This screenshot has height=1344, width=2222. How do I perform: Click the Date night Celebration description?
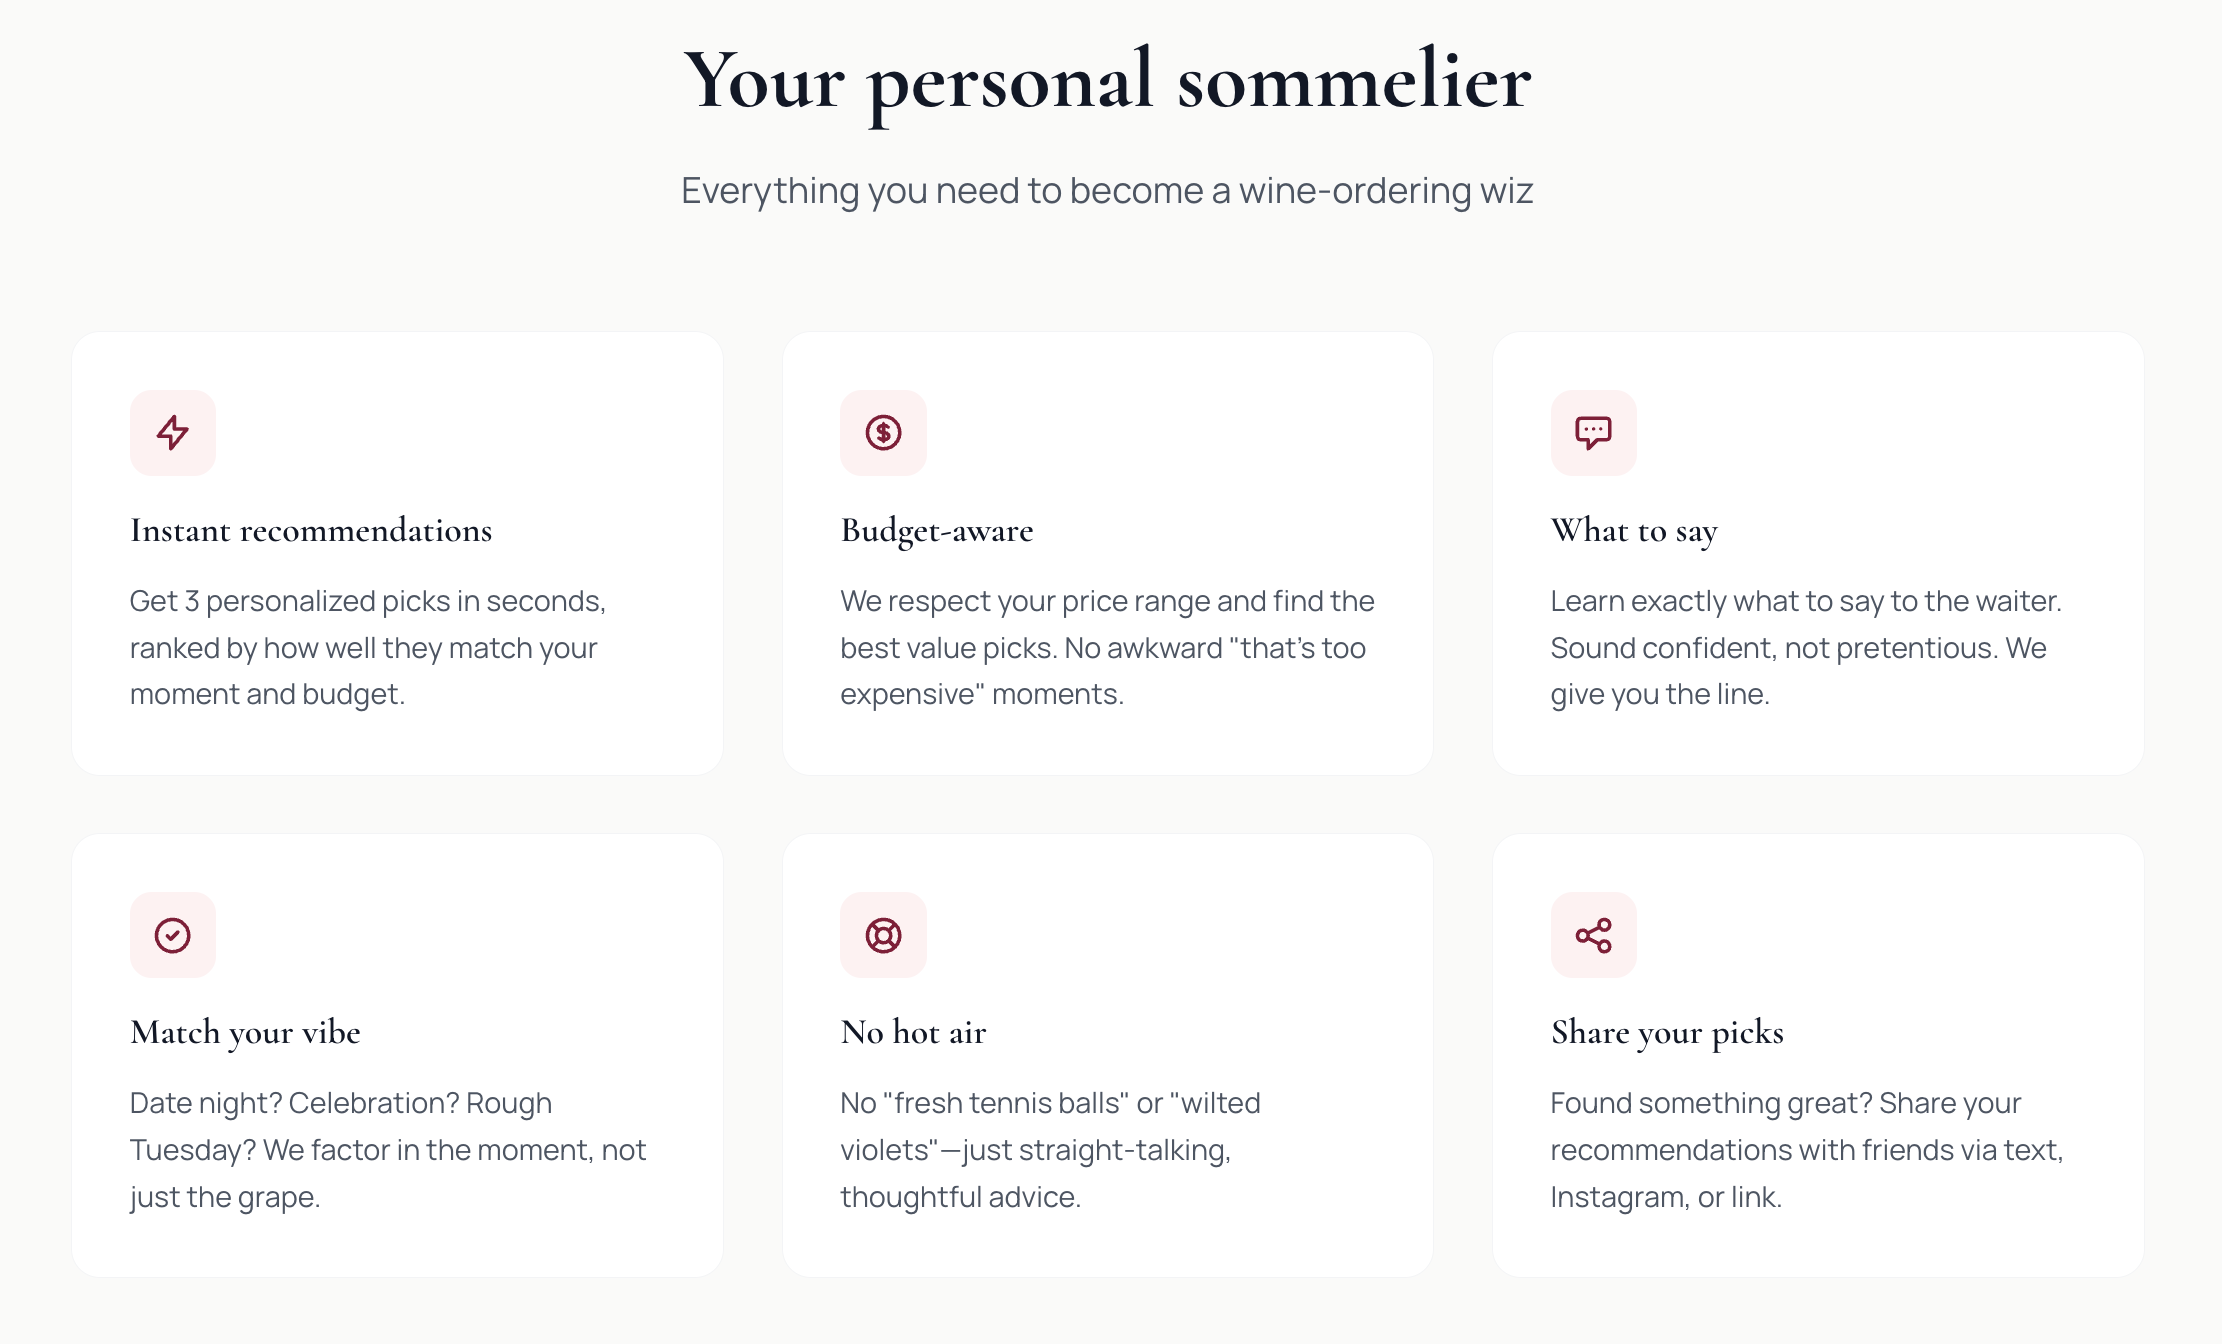point(388,1149)
